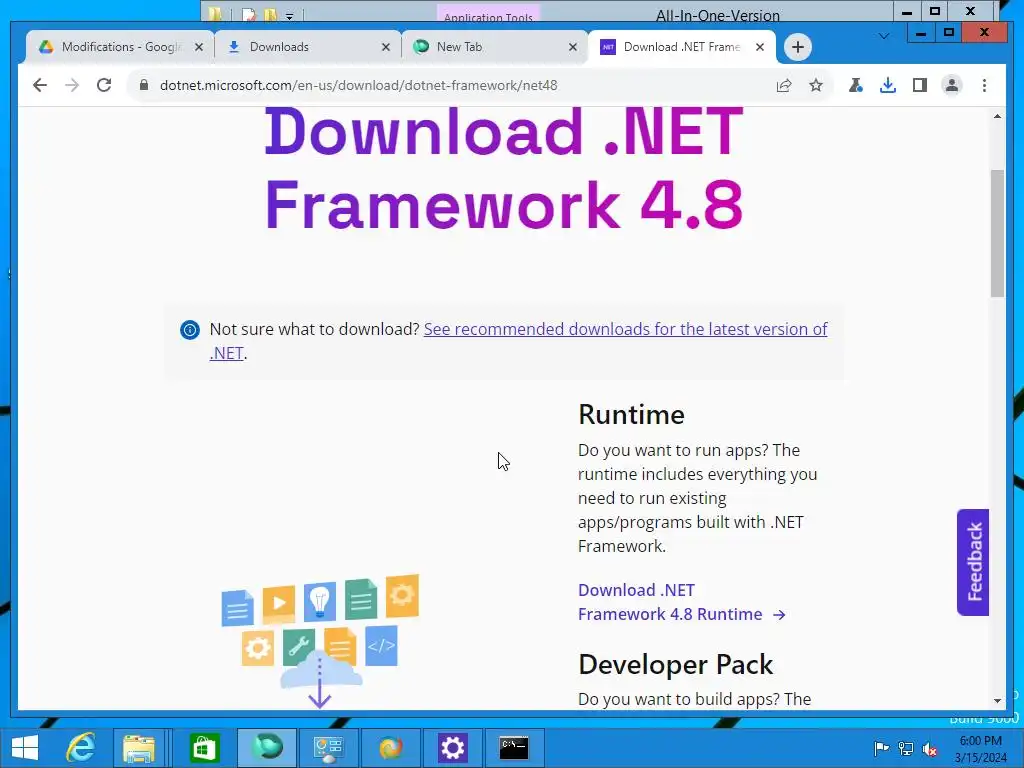Open browser downloads toolbar icon

888,85
